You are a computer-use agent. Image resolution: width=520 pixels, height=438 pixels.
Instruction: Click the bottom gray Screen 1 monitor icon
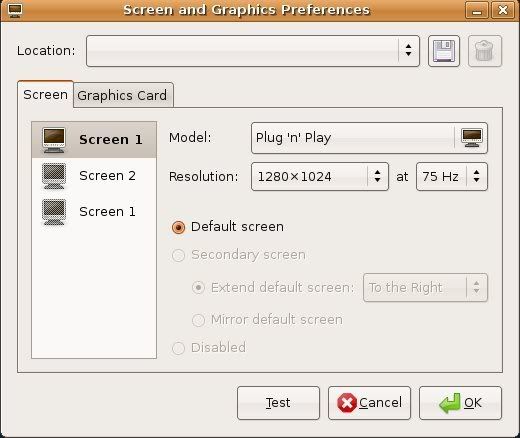click(x=54, y=212)
